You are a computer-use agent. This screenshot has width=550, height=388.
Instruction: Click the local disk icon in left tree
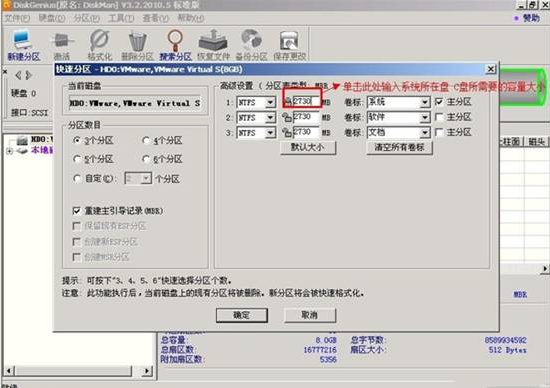[22, 151]
